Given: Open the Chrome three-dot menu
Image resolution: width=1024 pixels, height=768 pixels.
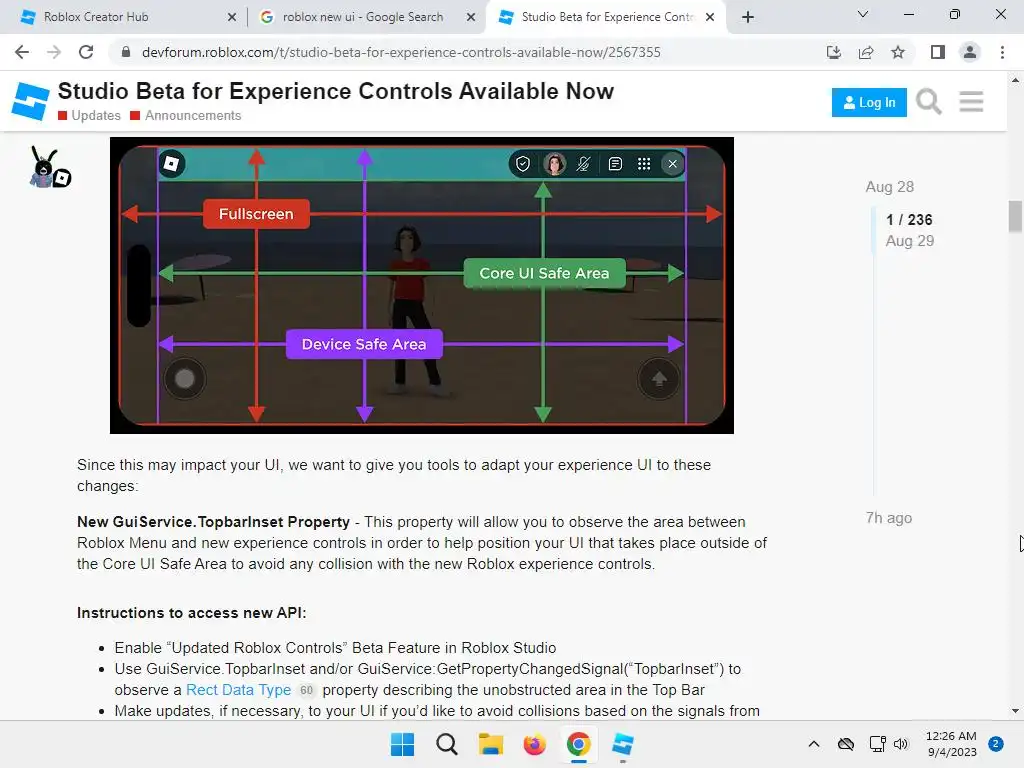Looking at the screenshot, I should 1002,52.
